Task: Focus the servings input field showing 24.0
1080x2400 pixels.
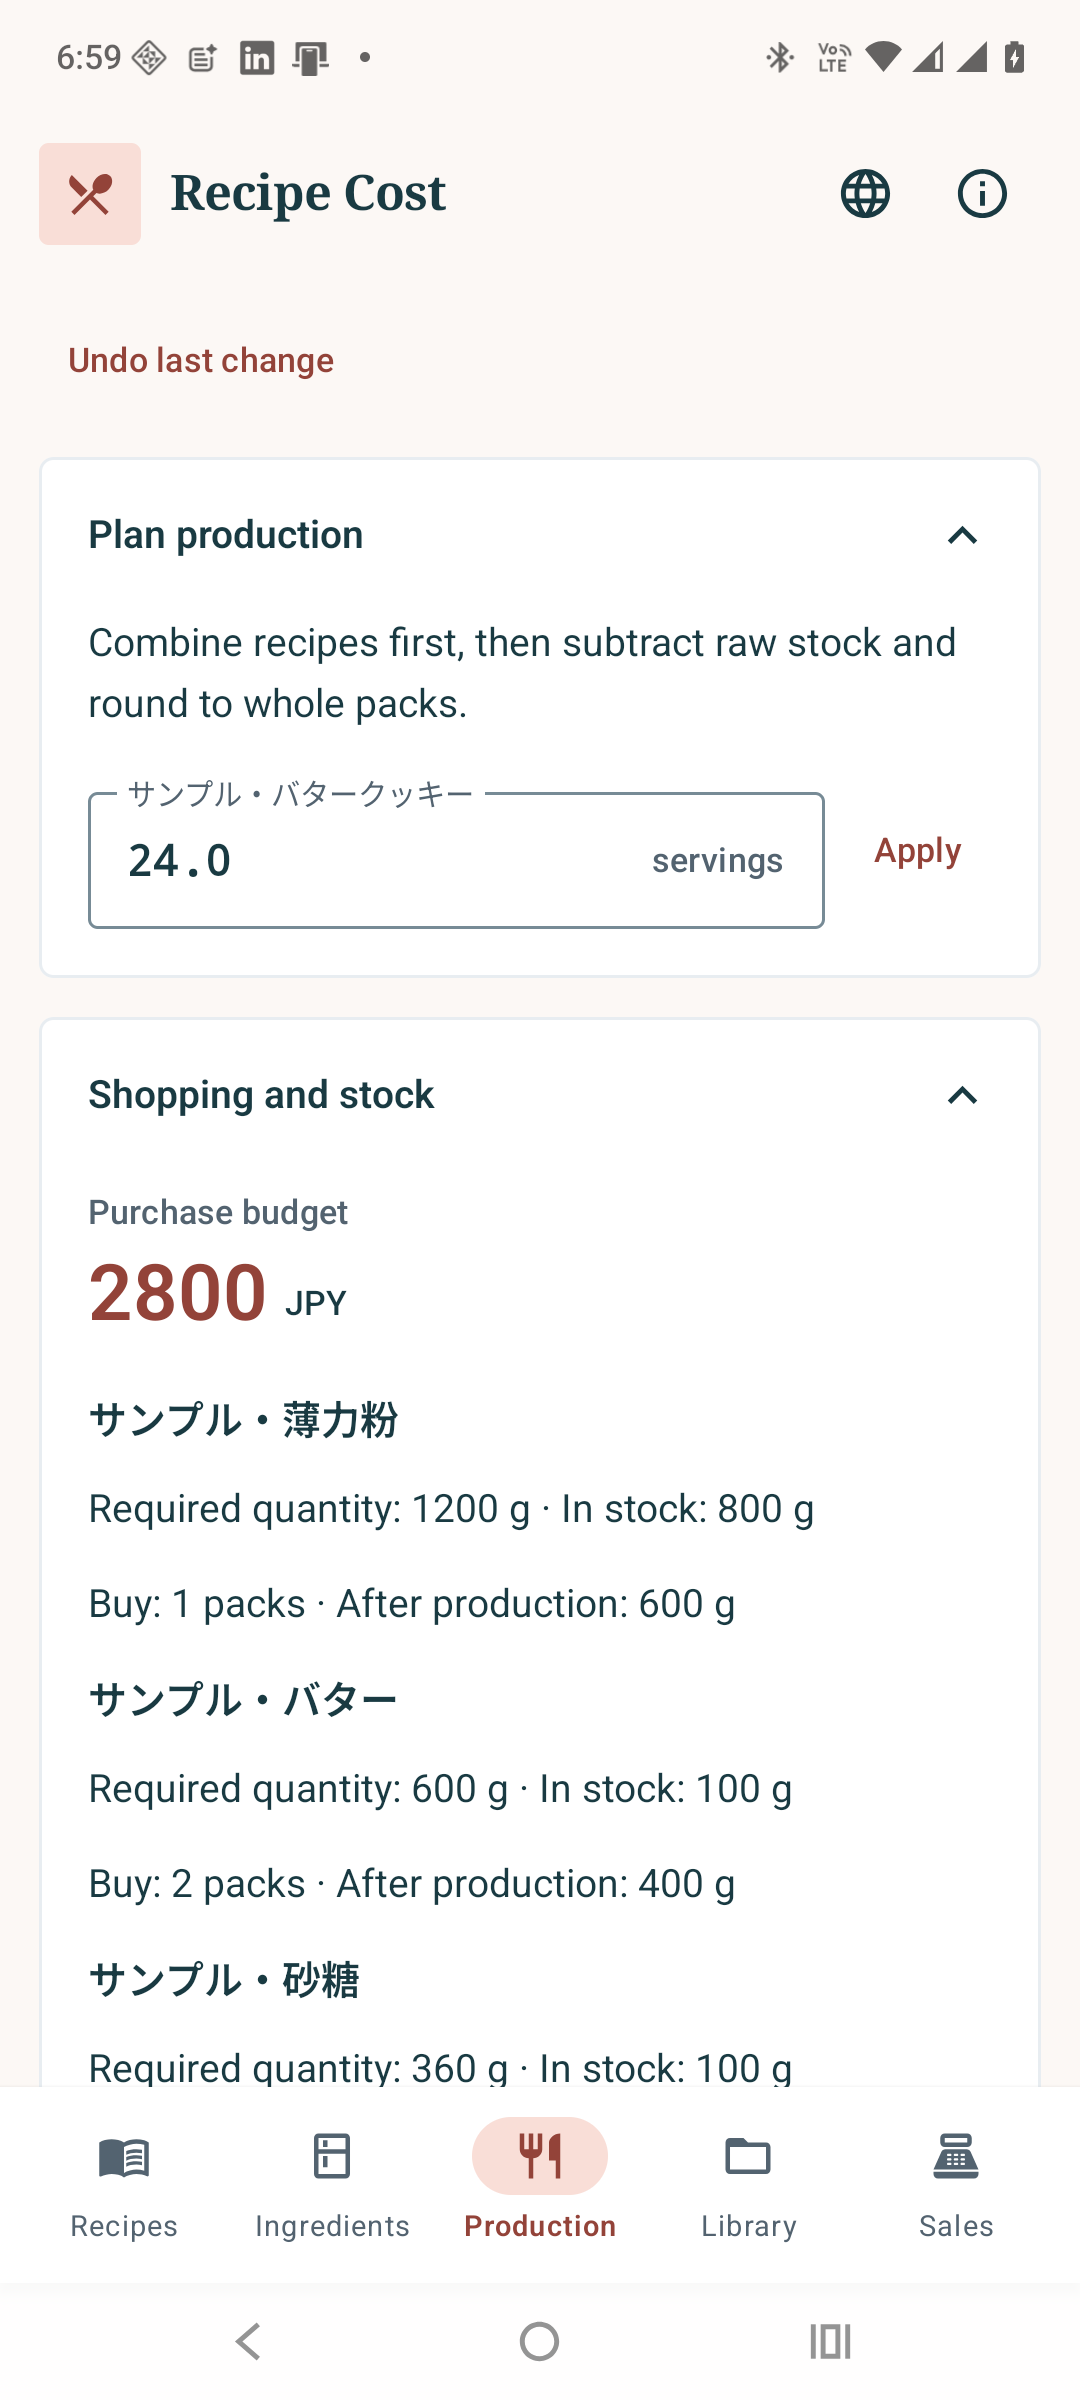Action: (x=456, y=860)
